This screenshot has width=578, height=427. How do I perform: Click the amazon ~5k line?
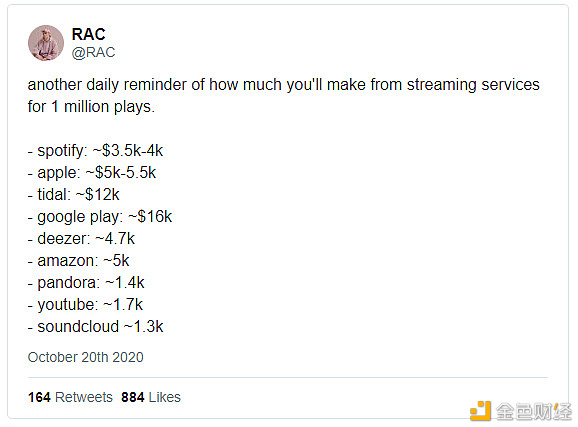tap(79, 261)
